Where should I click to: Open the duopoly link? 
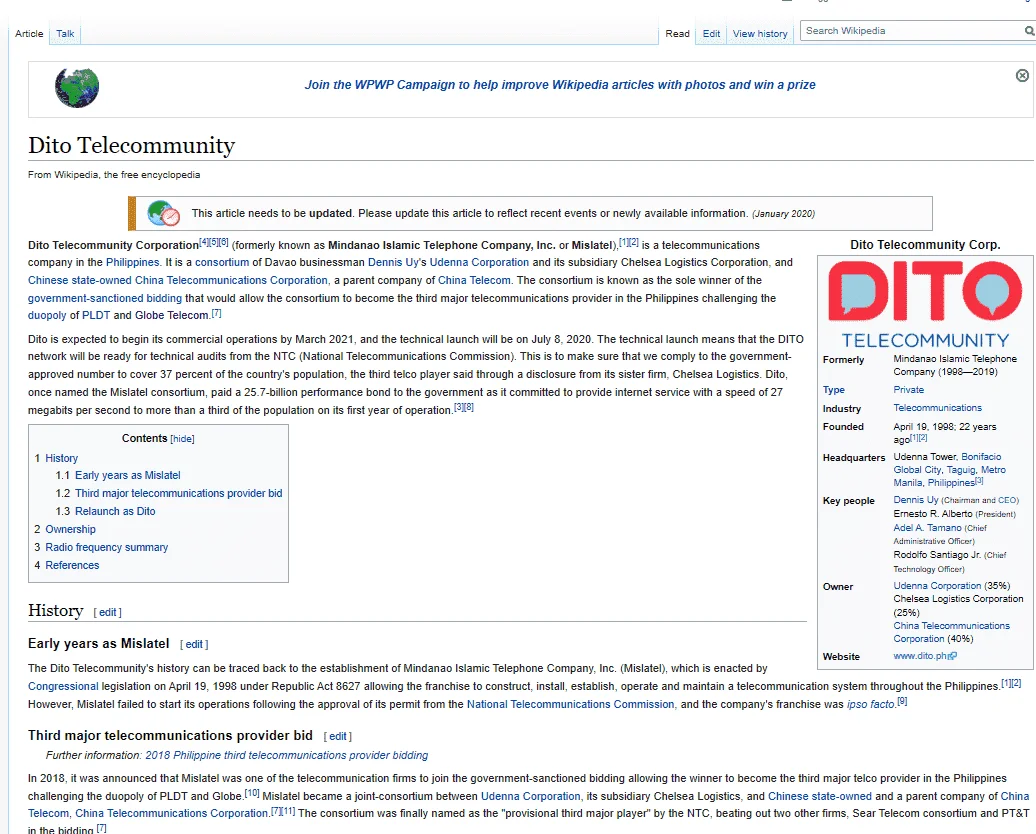point(47,315)
